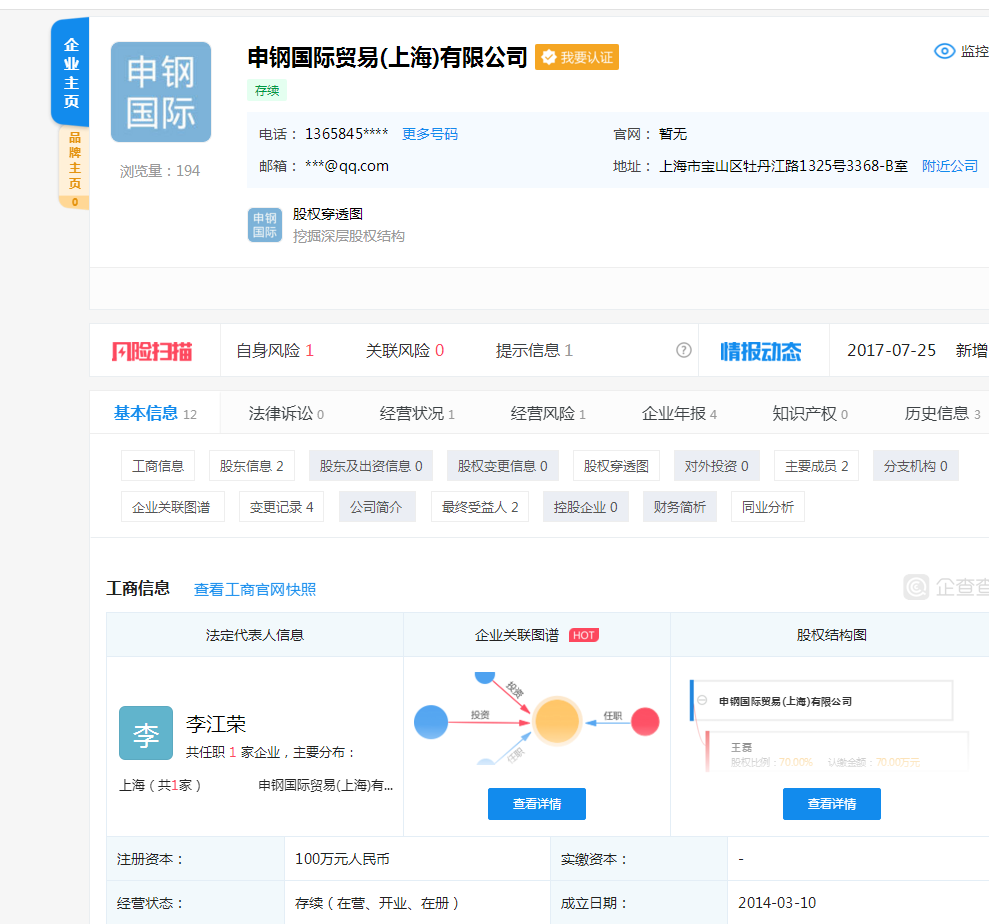The width and height of the screenshot is (989, 924).
Task: Switch to the 品牌主页 side tab
Action: [x=74, y=165]
